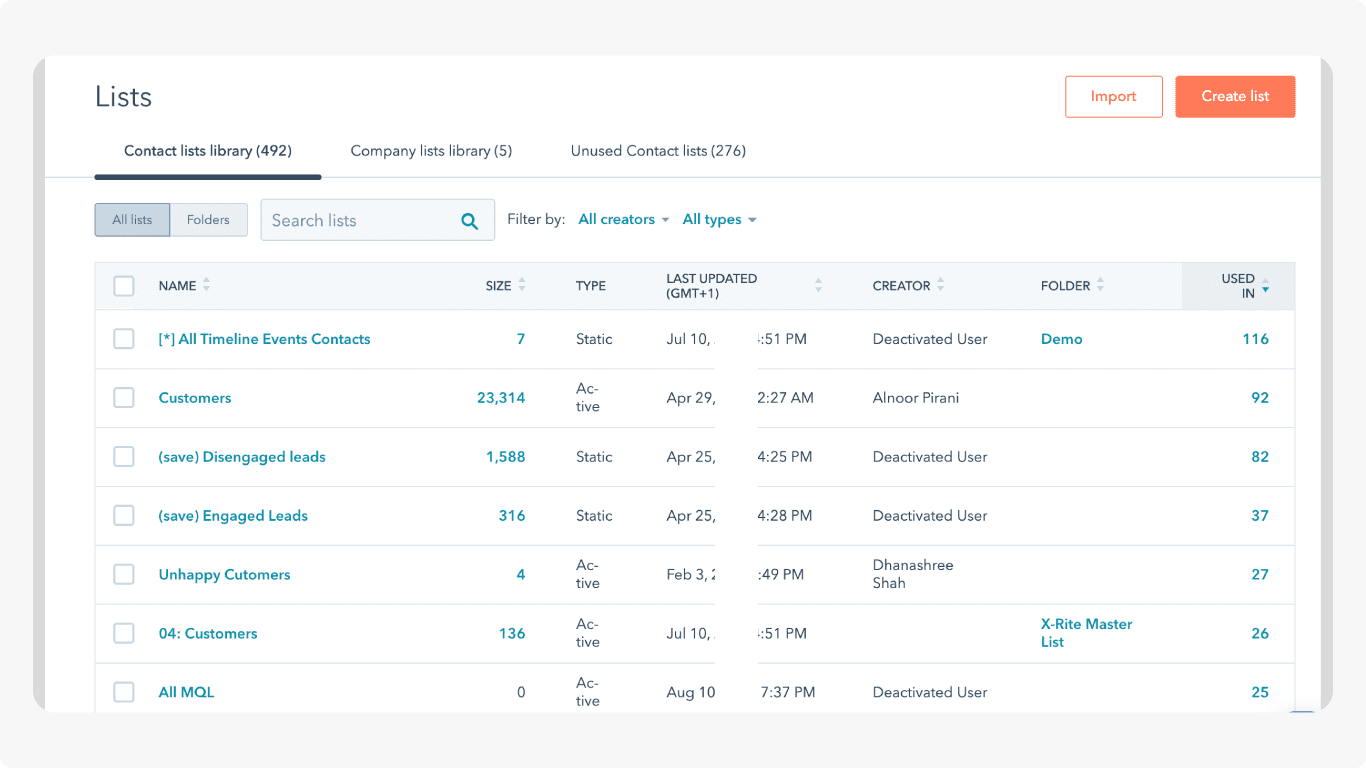Click the 116 used-in count
Image resolution: width=1366 pixels, height=768 pixels.
[x=1255, y=339]
